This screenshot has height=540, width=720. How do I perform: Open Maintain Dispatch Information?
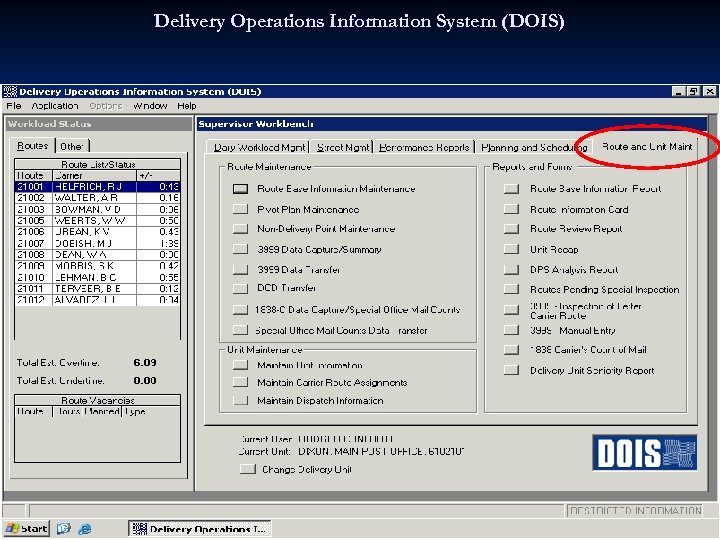240,400
